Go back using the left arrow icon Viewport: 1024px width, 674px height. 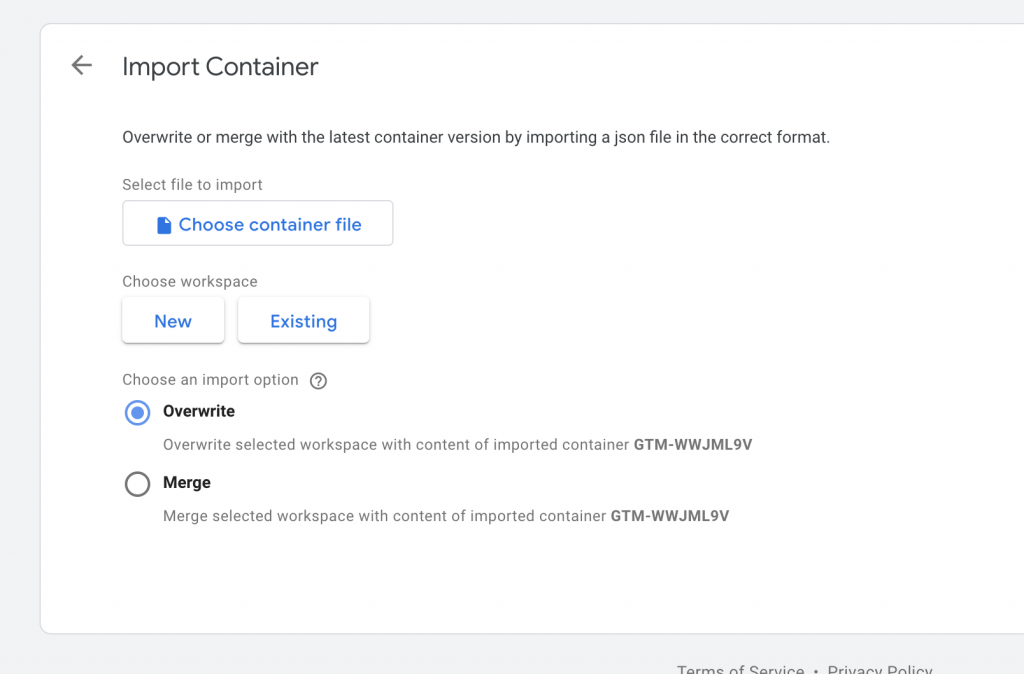point(82,65)
